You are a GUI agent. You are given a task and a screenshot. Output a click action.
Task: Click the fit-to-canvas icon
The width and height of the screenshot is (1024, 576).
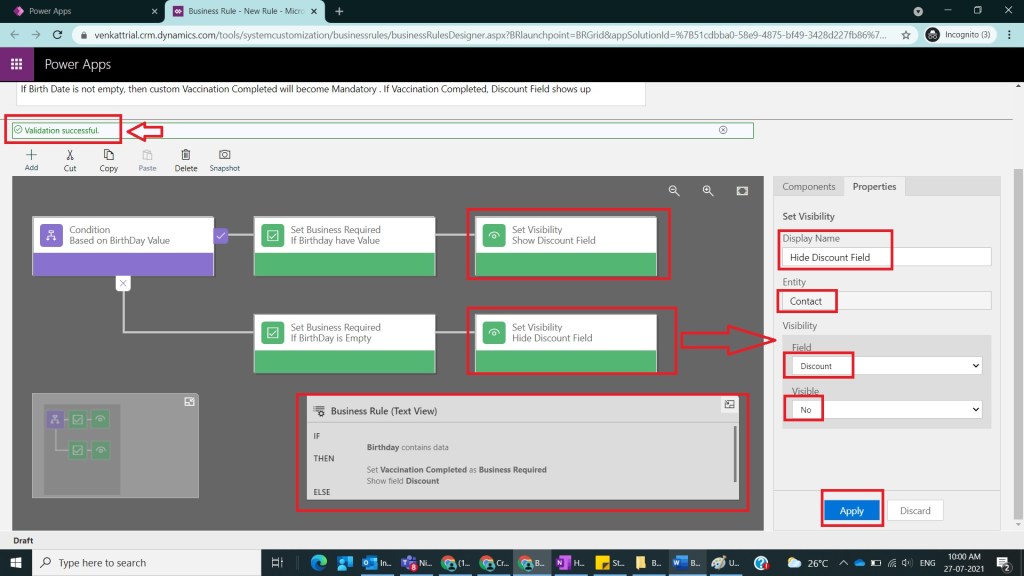[742, 191]
